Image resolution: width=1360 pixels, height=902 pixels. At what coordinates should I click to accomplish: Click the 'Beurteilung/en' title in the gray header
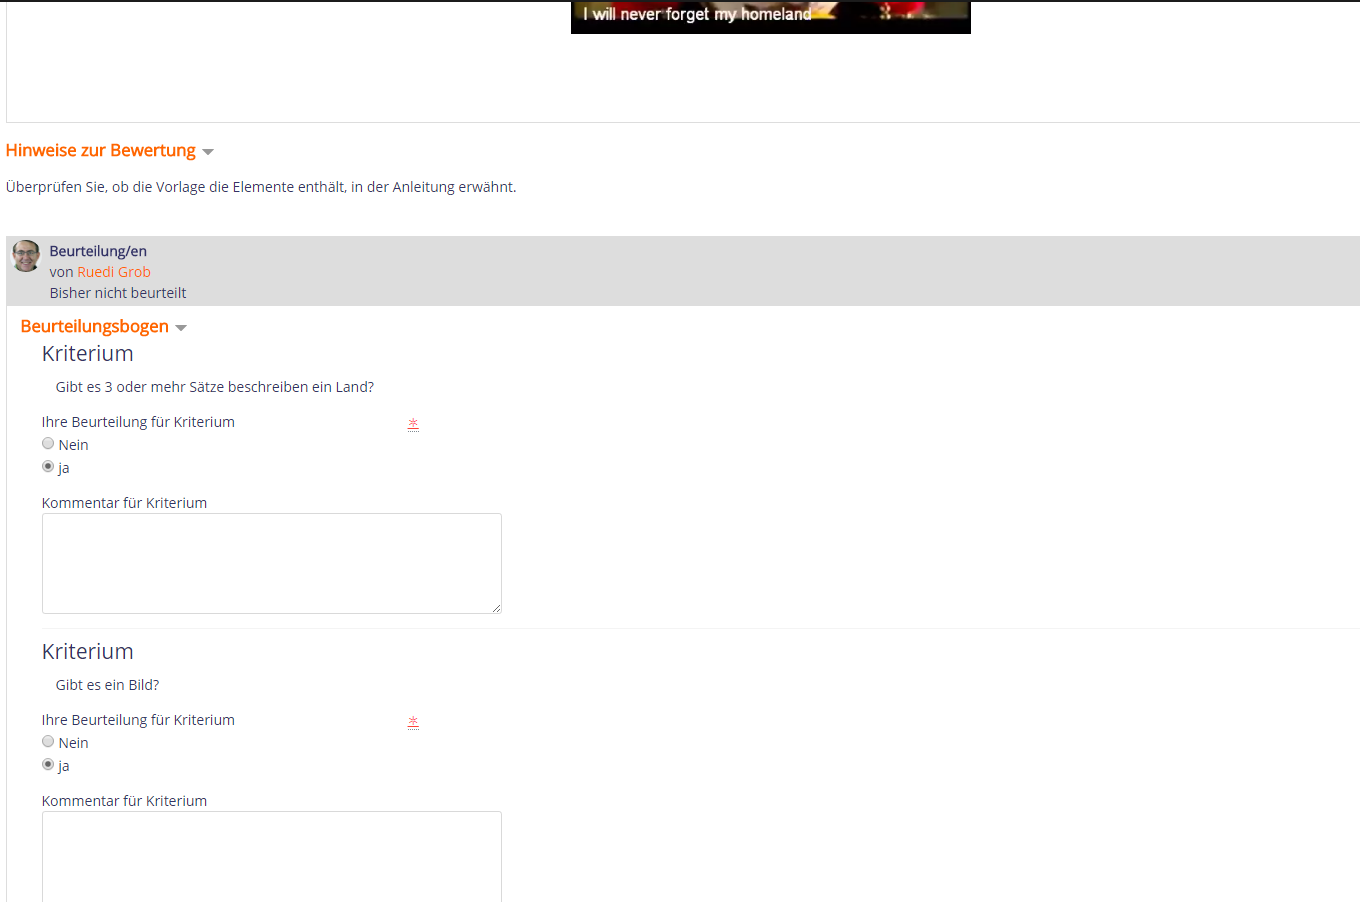pyautogui.click(x=98, y=251)
